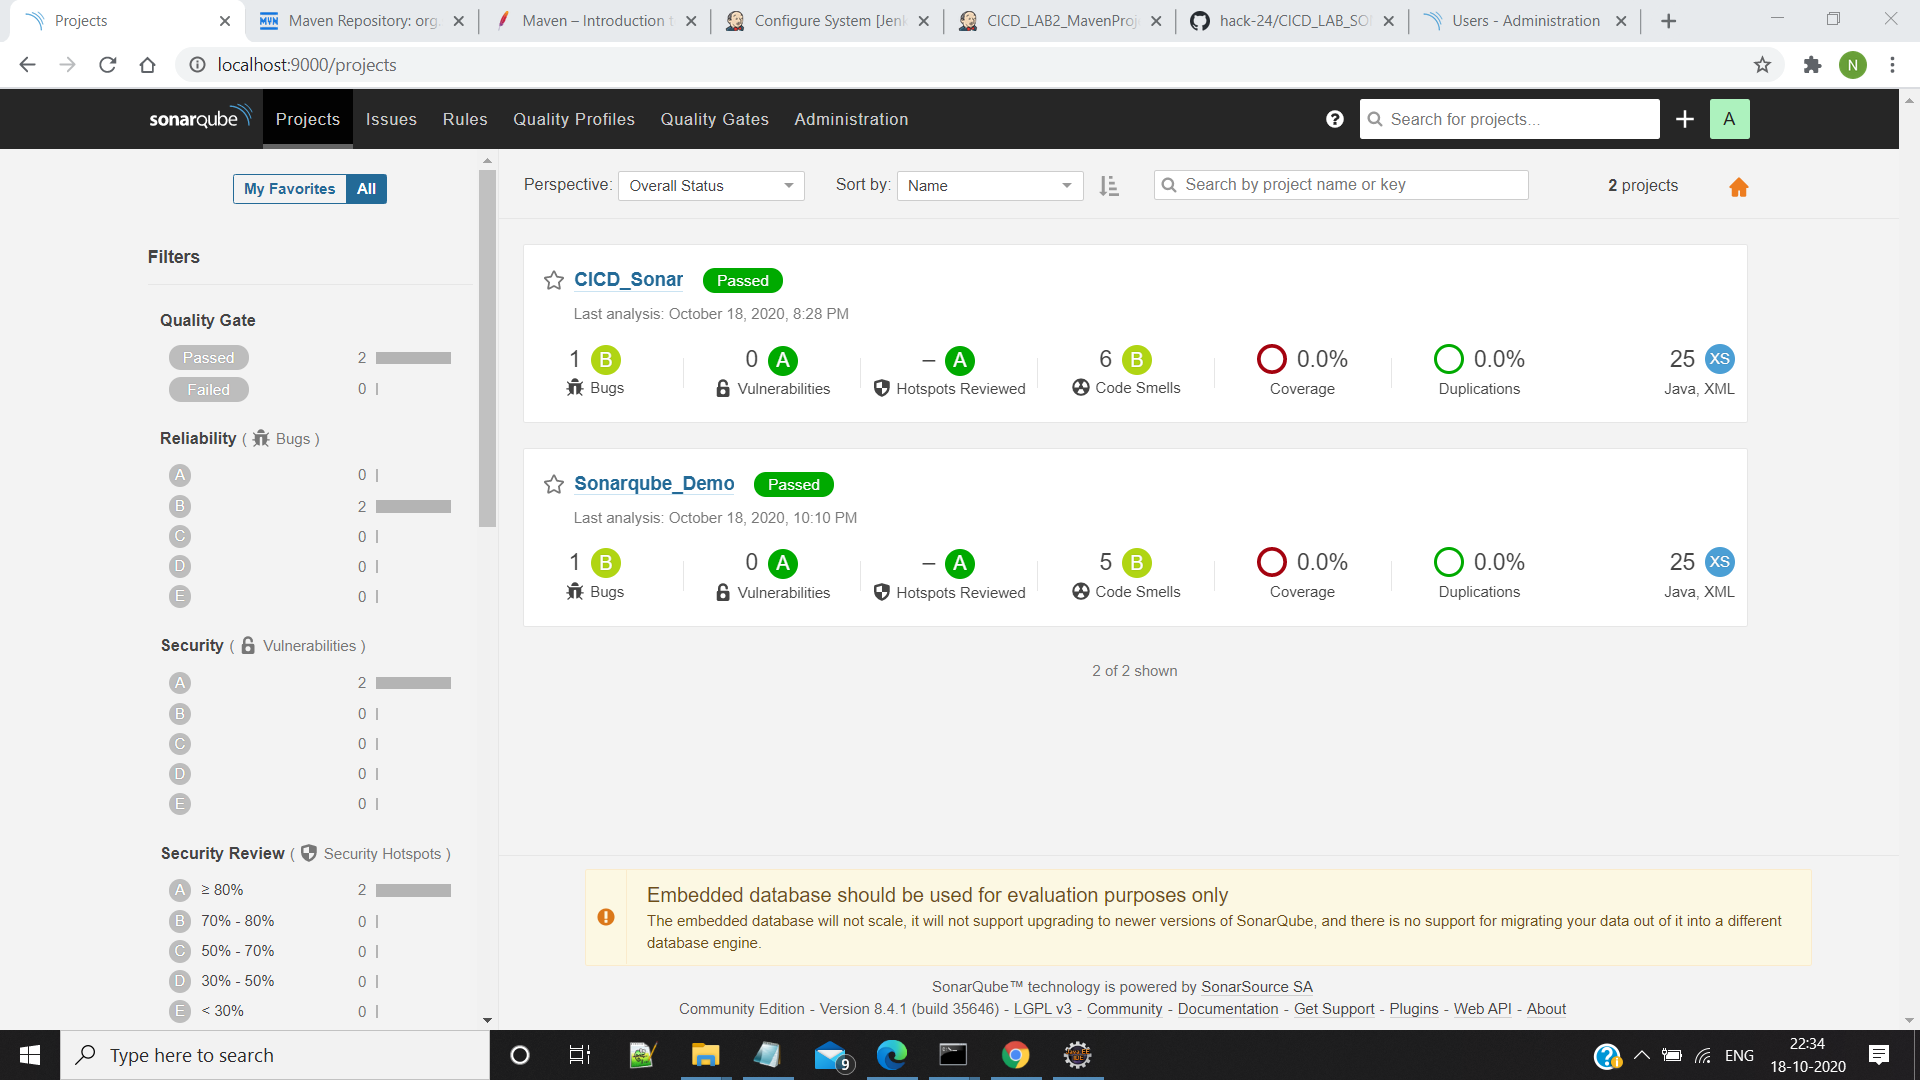
Task: Toggle the sort order icon
Action: [1109, 186]
